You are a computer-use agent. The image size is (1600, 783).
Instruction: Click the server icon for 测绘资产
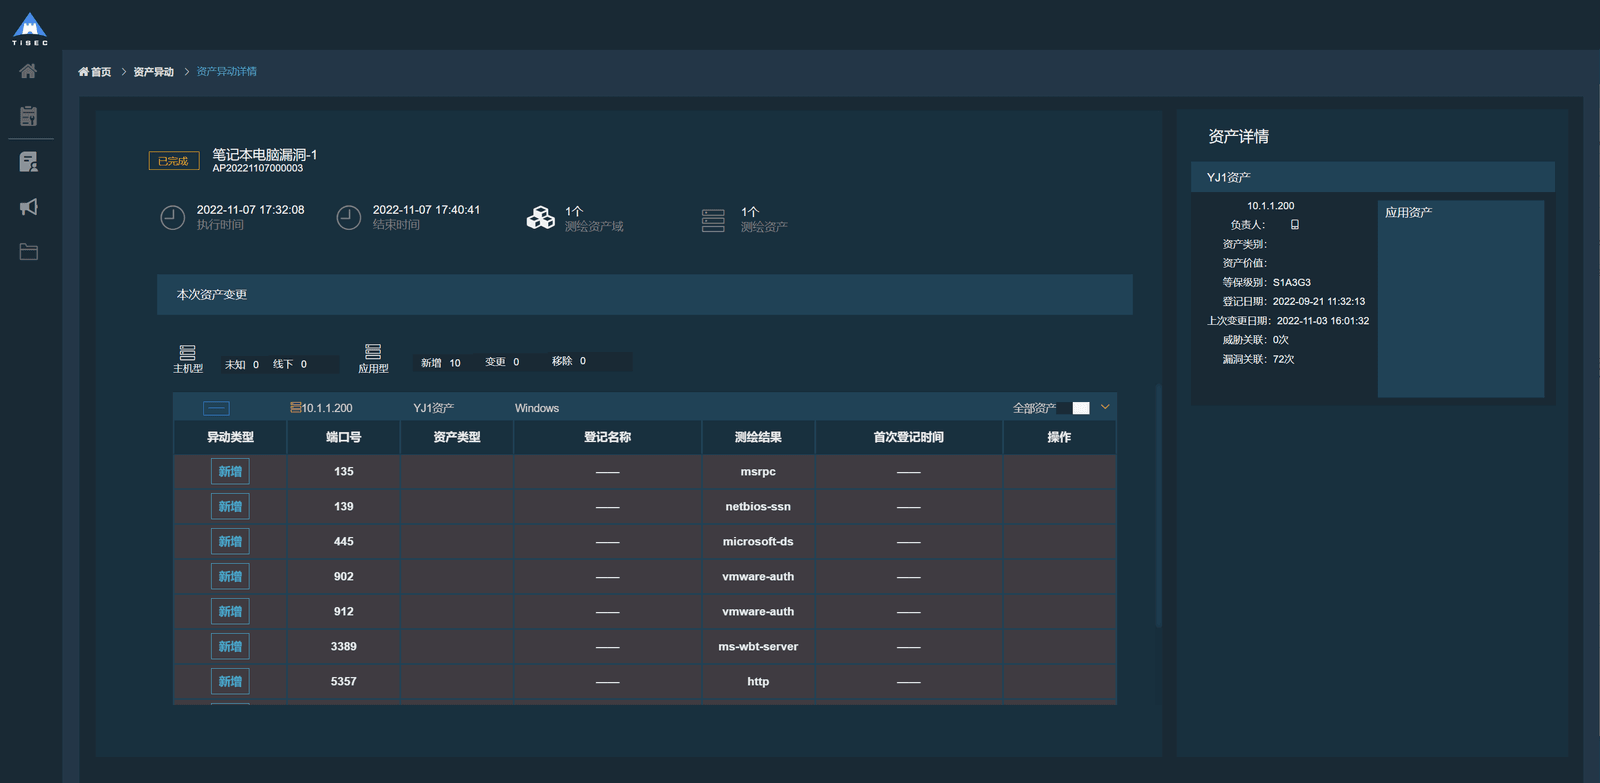point(713,221)
